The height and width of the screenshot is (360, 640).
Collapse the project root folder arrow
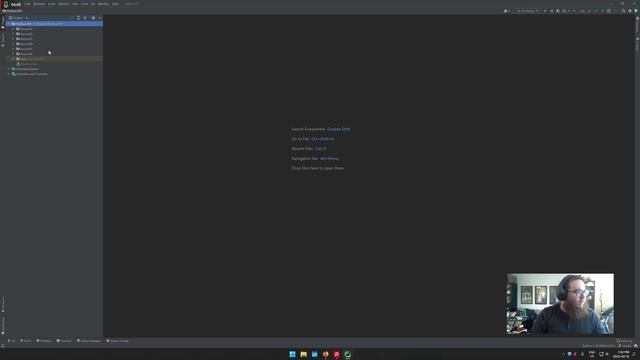coord(9,24)
